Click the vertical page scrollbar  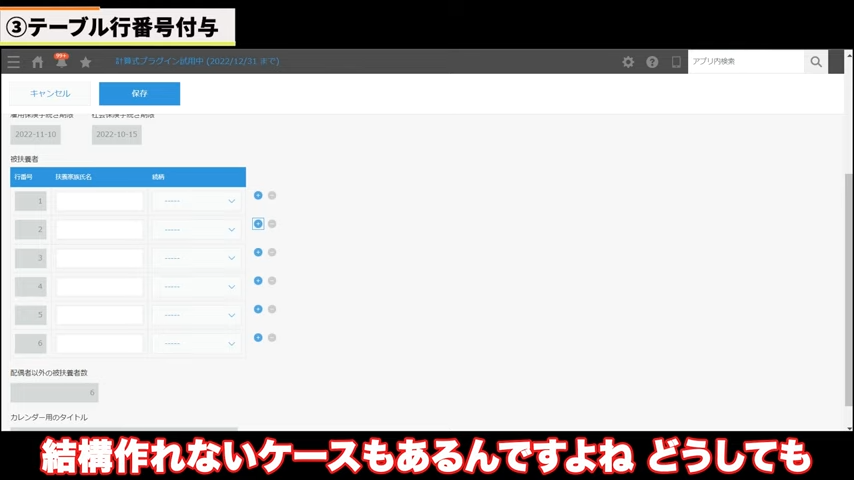tap(849, 289)
